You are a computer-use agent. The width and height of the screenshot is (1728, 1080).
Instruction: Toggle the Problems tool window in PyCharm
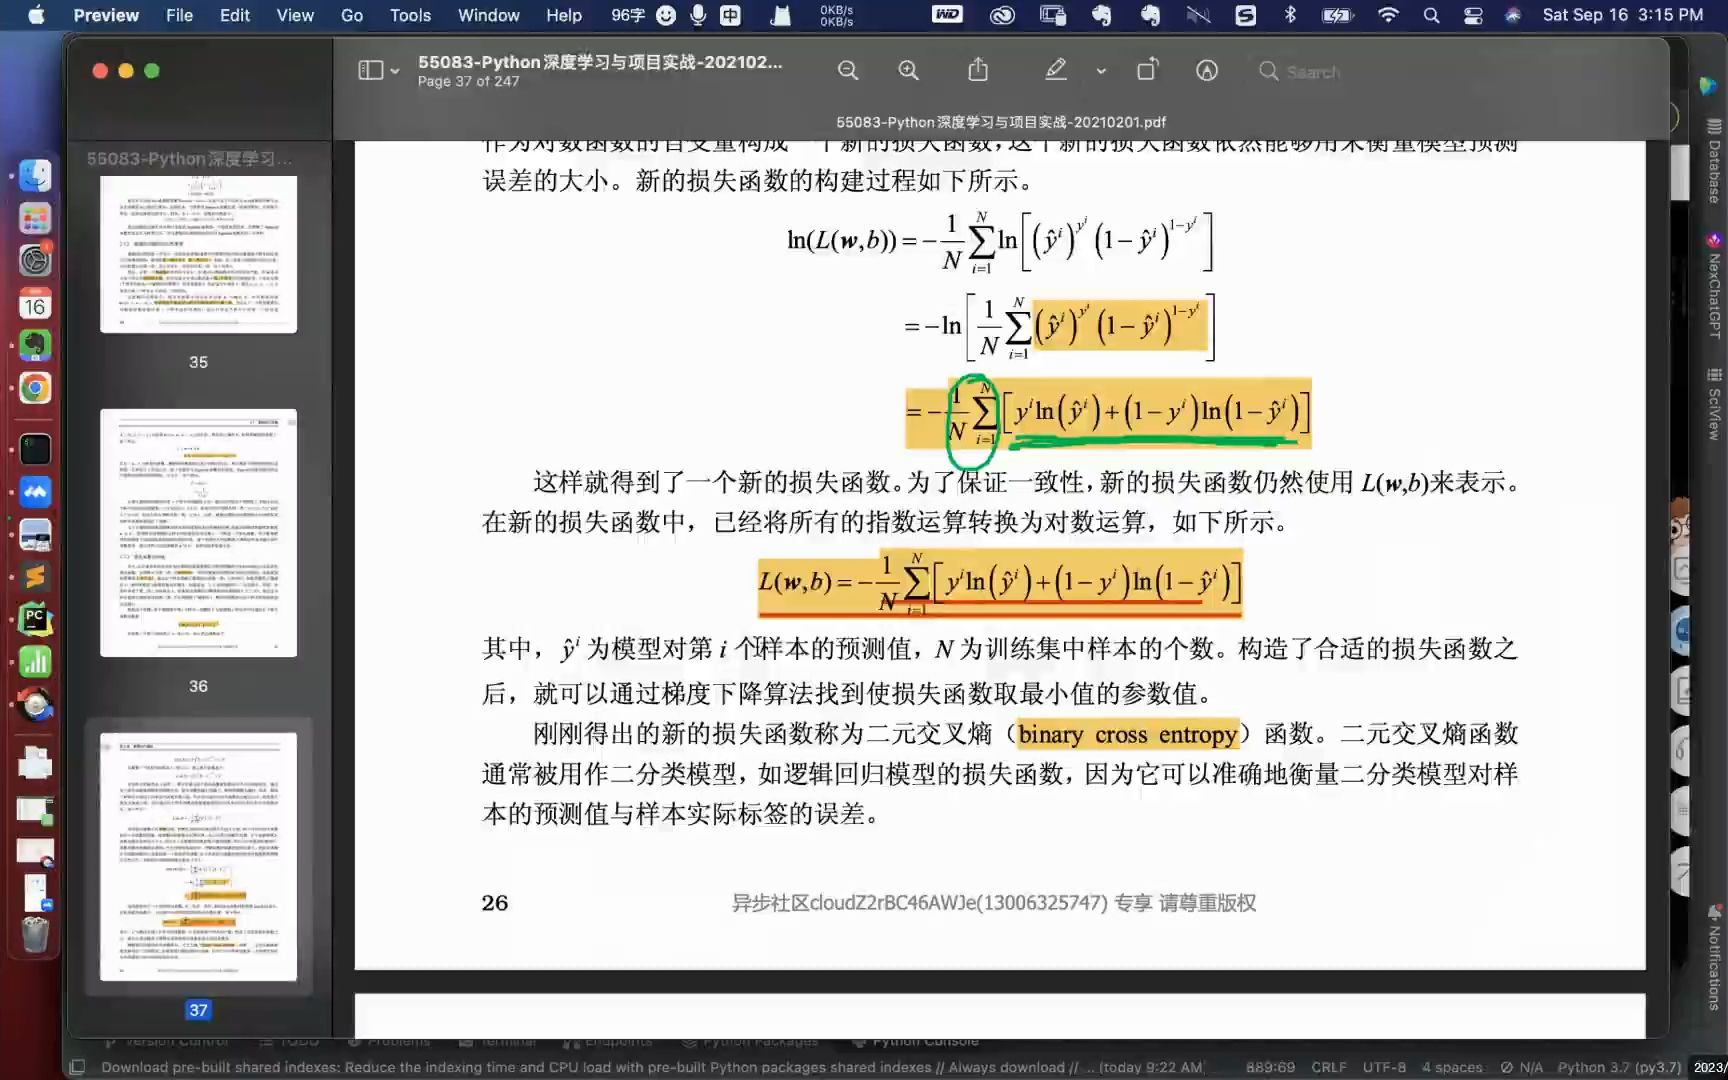coord(390,1040)
